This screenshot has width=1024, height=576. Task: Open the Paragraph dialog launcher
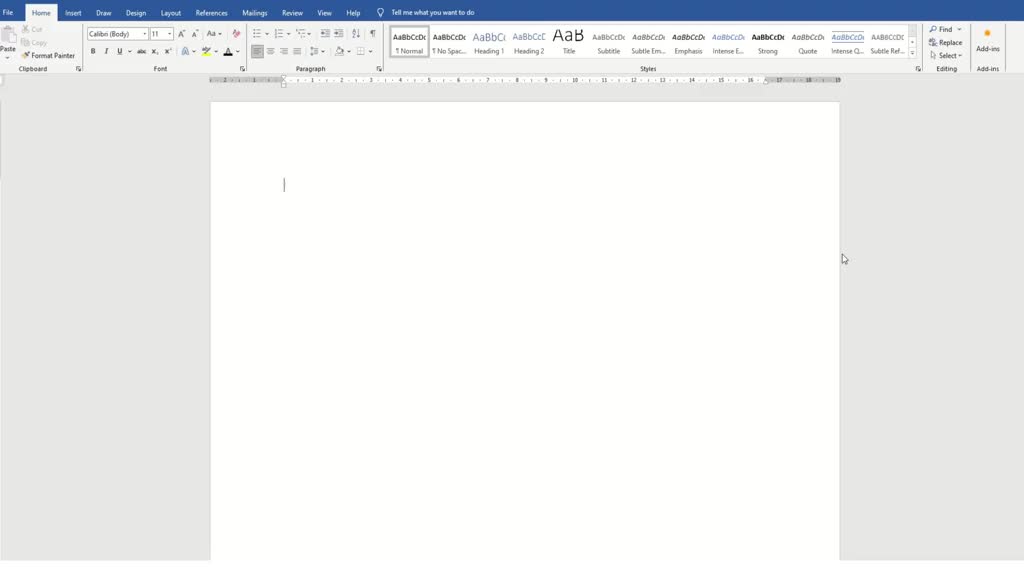click(x=379, y=69)
